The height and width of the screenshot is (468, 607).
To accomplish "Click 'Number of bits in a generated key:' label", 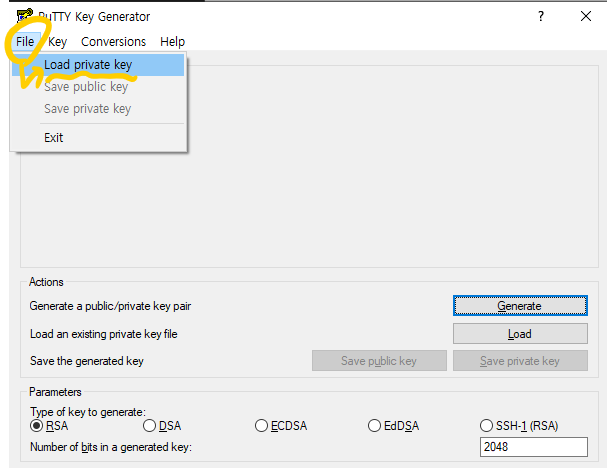I will point(111,447).
